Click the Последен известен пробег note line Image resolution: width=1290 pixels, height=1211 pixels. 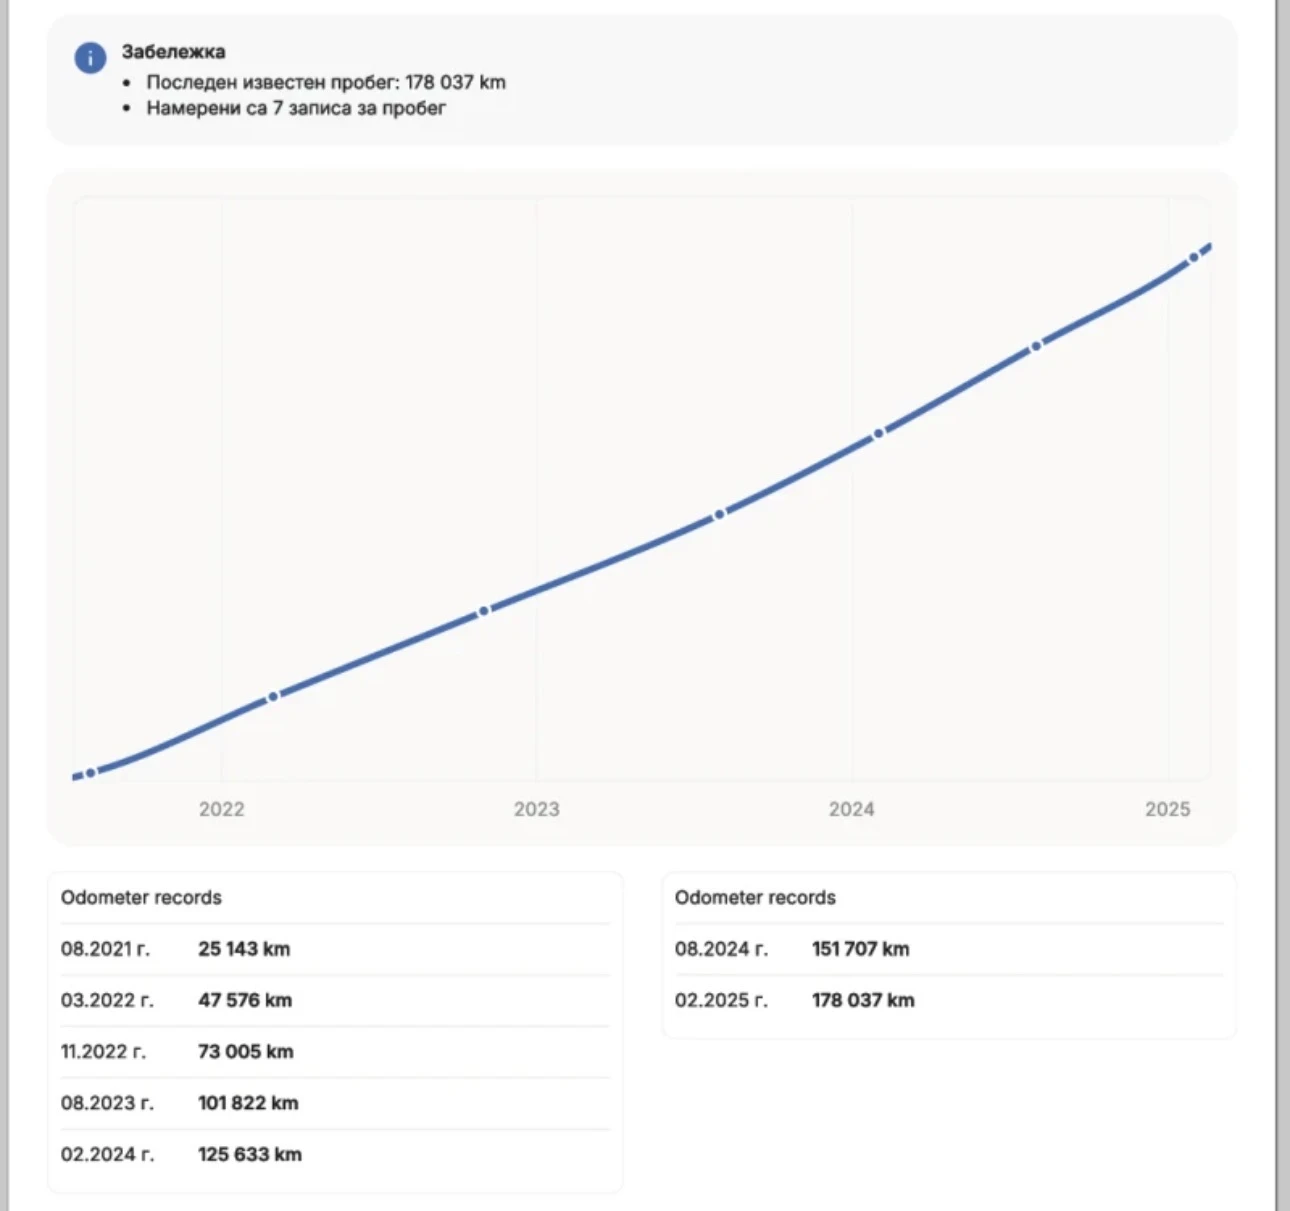coord(326,82)
